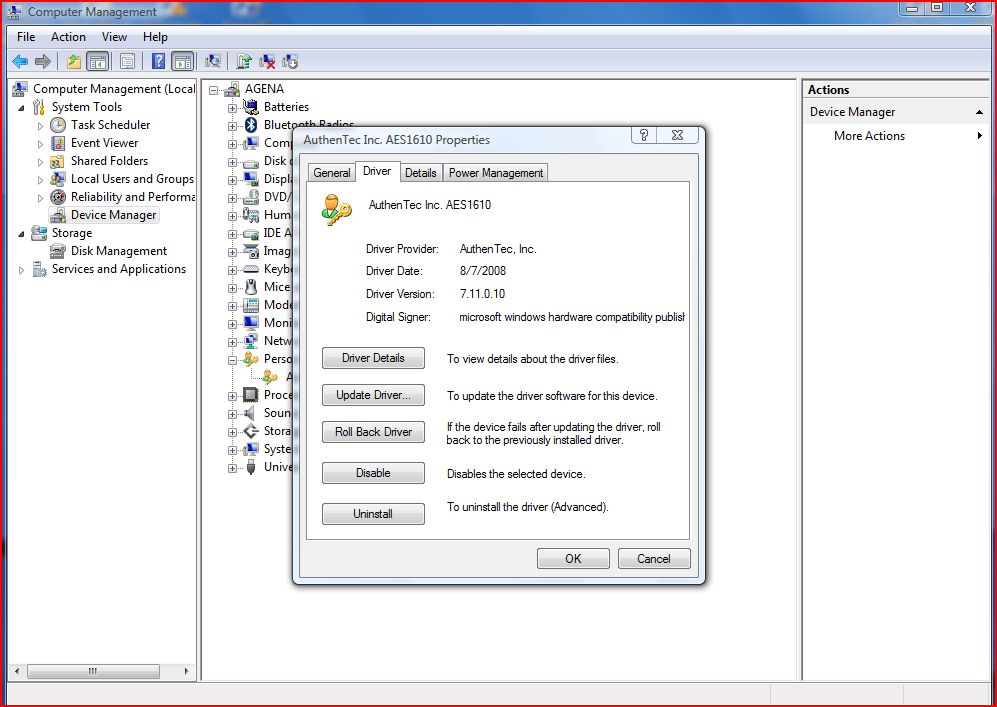
Task: Toggle the Show/Hide Console Tree toolbar icon
Action: click(x=97, y=62)
